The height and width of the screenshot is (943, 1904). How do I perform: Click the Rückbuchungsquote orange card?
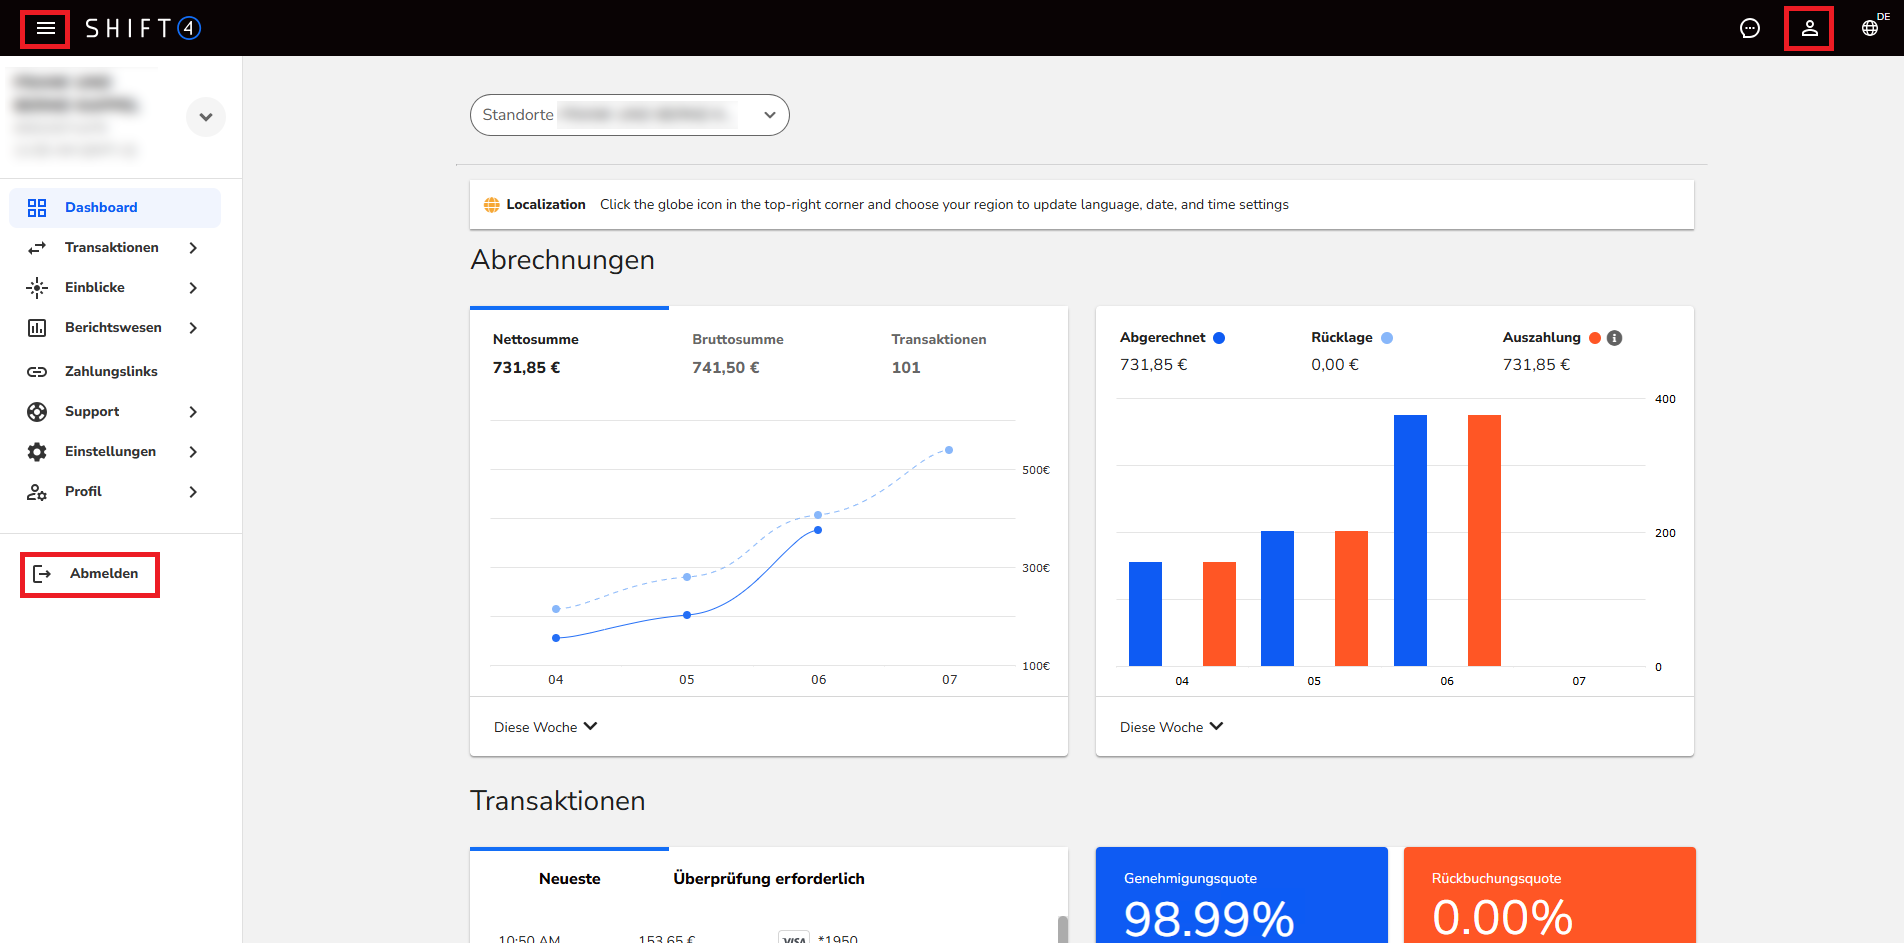coord(1550,895)
